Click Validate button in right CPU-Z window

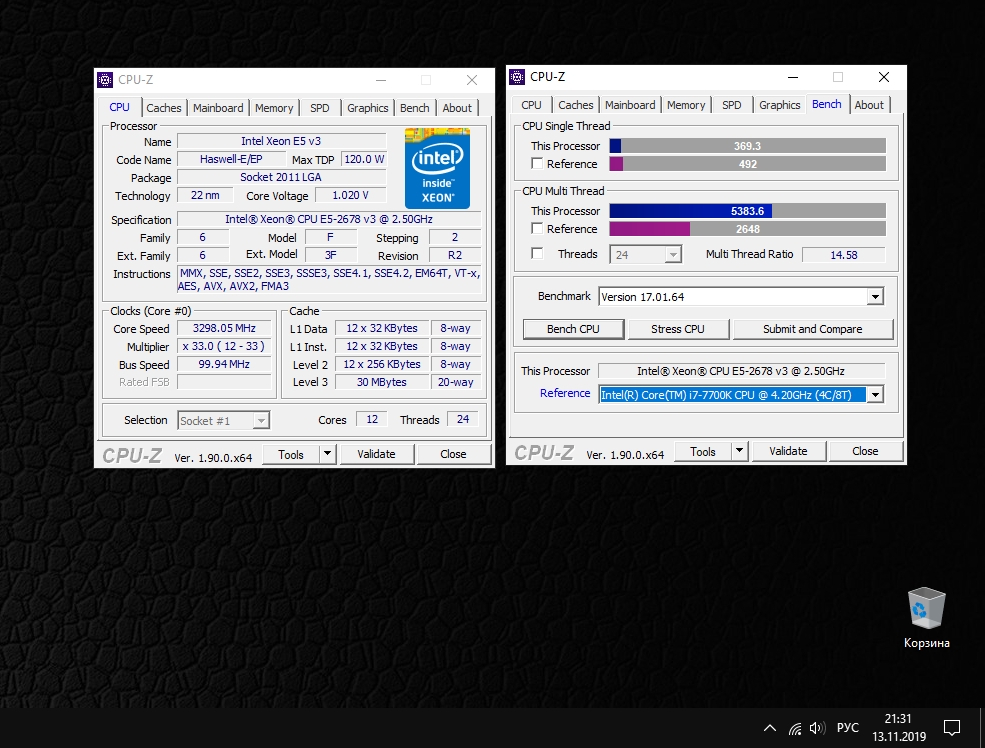tap(788, 451)
